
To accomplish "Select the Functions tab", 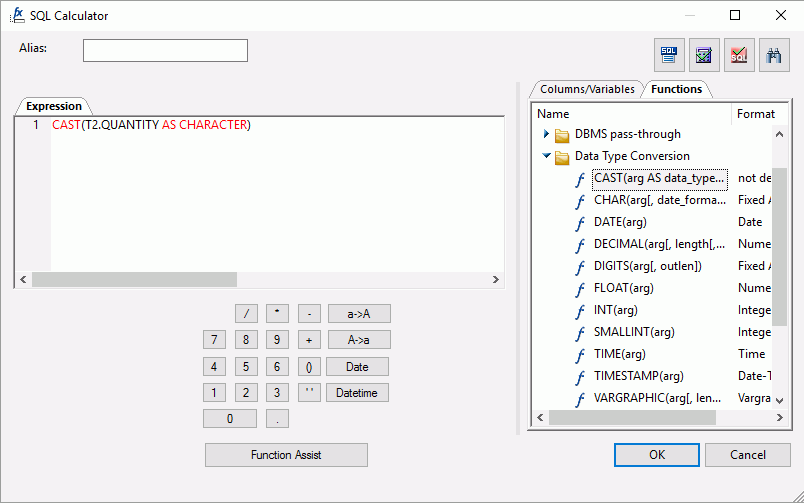I will [676, 89].
